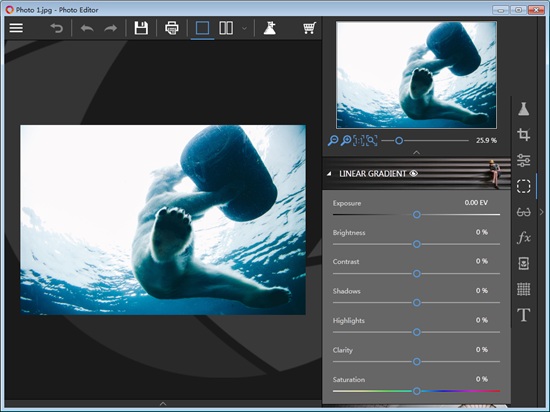Open the Presets flask tab in sidebar
The height and width of the screenshot is (412, 550).
pos(523,109)
